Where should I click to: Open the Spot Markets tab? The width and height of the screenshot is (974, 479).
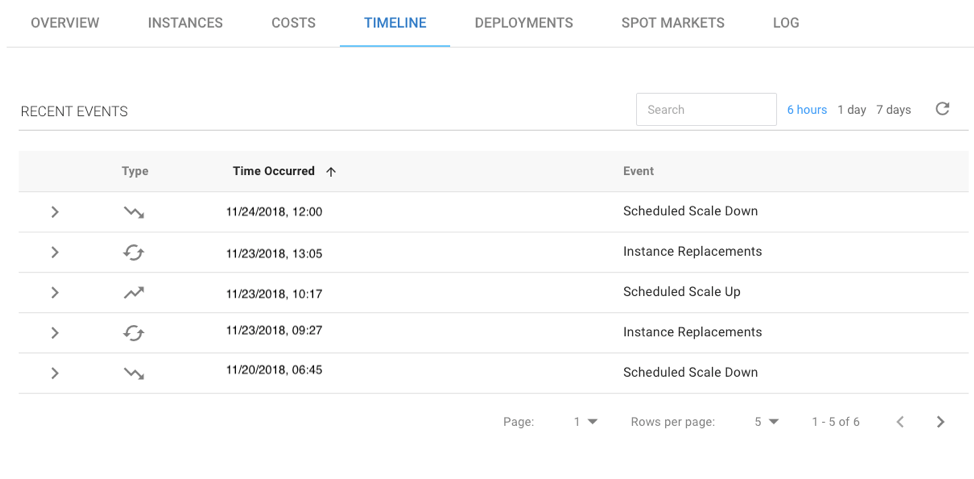tap(673, 23)
